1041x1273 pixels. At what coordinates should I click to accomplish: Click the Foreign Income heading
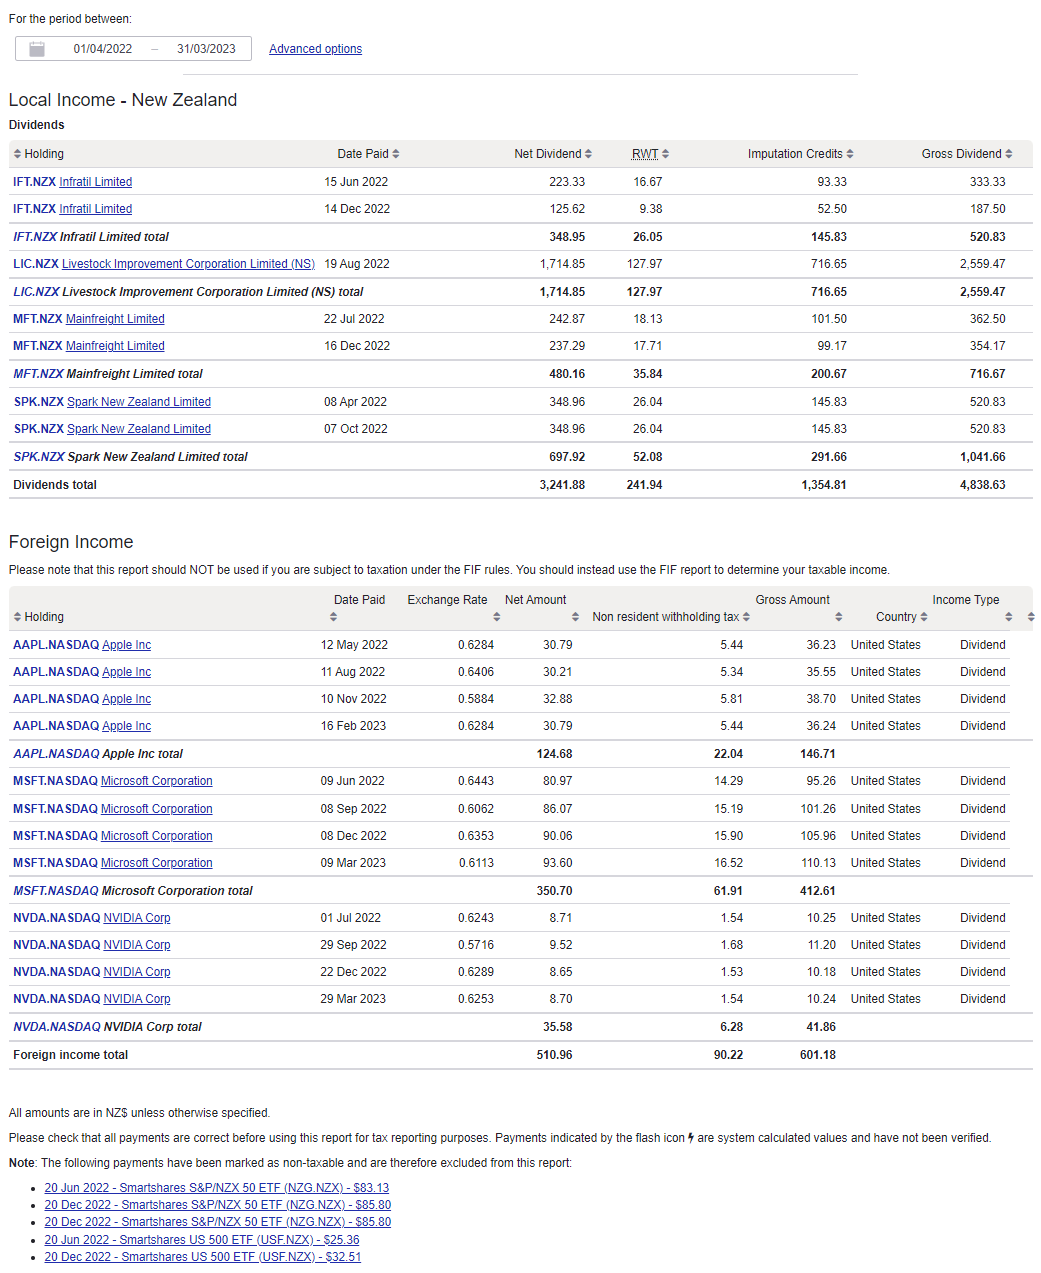click(x=71, y=542)
